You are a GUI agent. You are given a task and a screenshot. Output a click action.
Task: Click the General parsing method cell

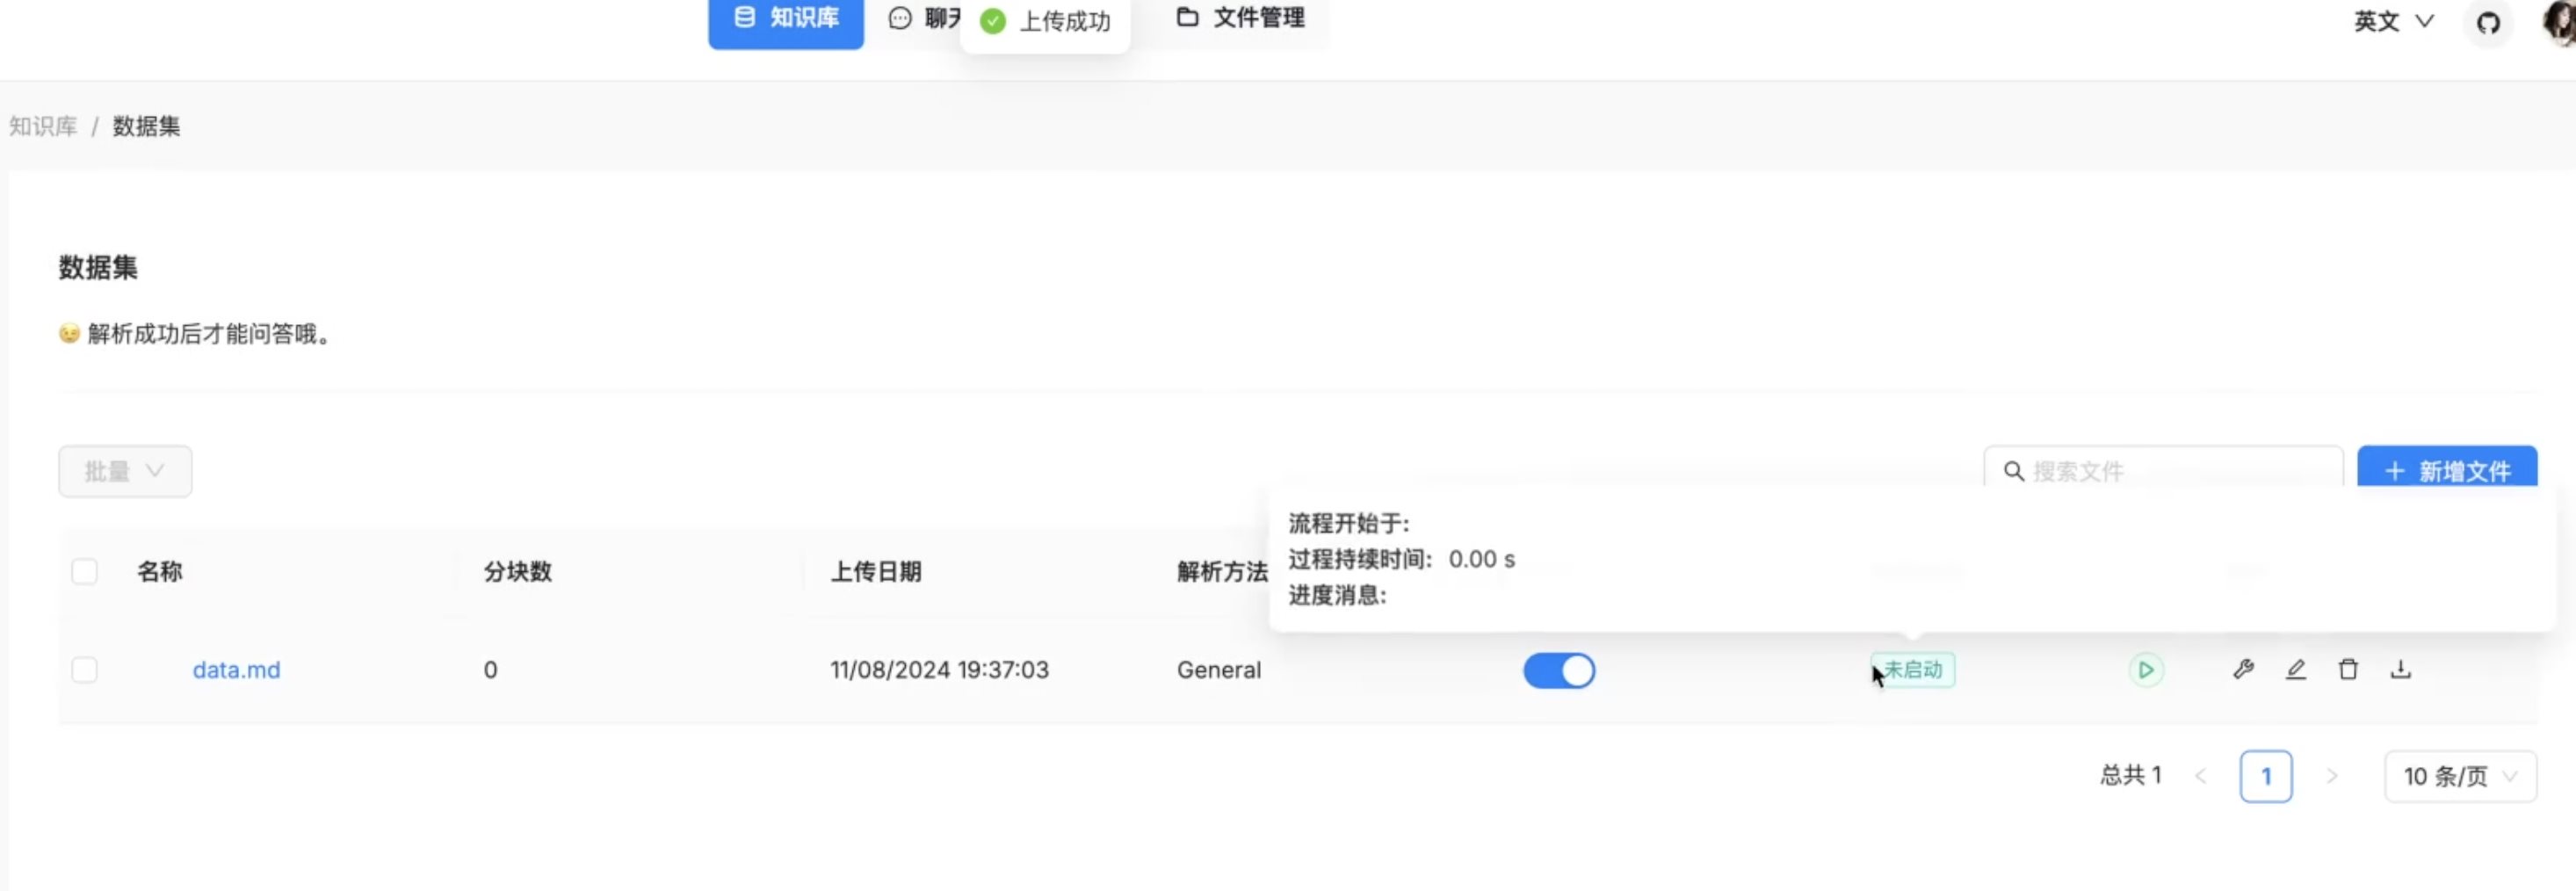1219,670
